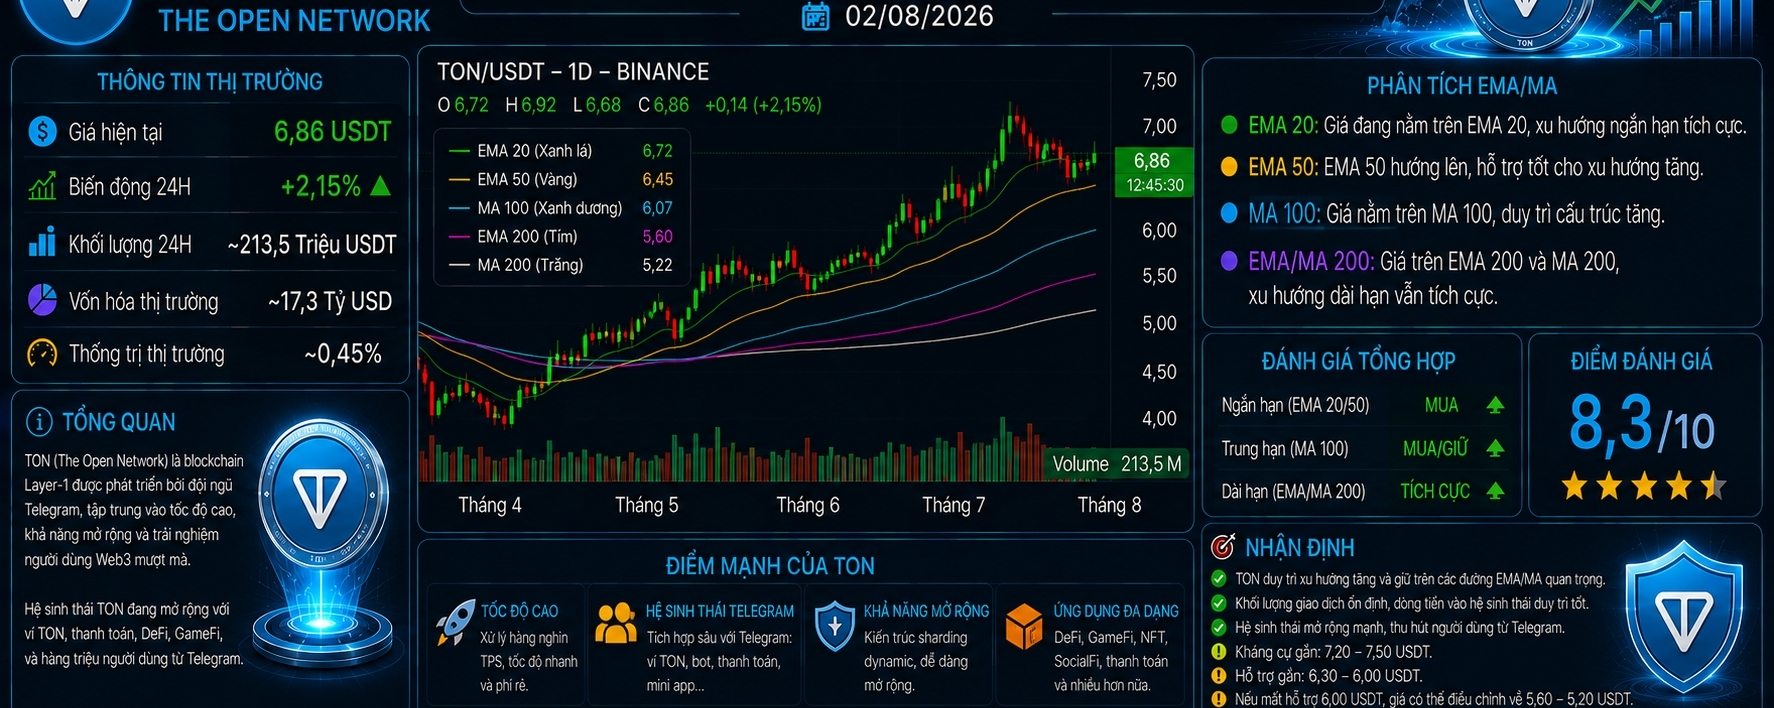
Task: Click the C 6,86 close value in chart header
Action: click(663, 105)
